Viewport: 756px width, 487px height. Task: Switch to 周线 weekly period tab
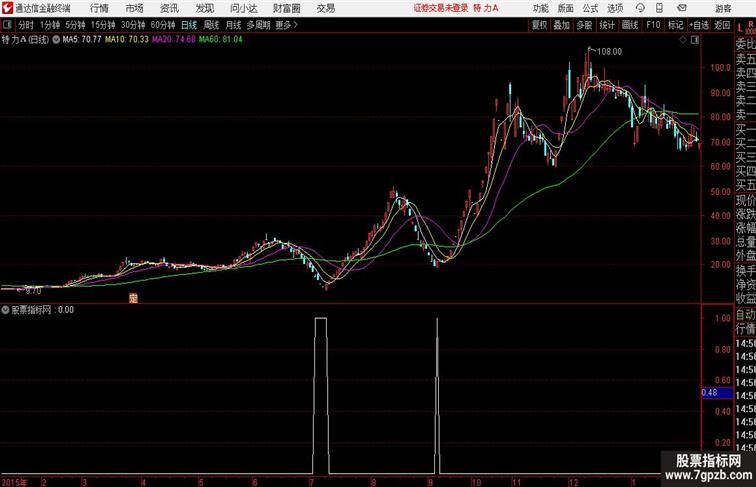coord(211,25)
